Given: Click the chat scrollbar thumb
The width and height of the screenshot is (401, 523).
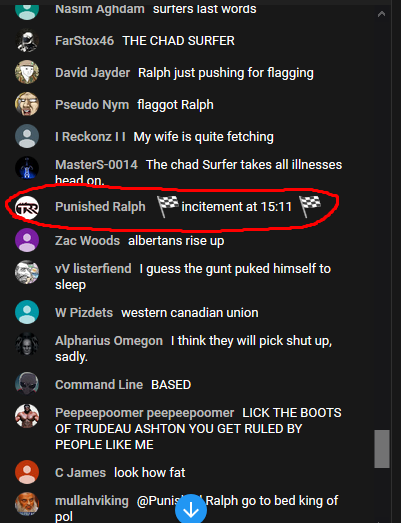Looking at the screenshot, I should pos(382,449).
